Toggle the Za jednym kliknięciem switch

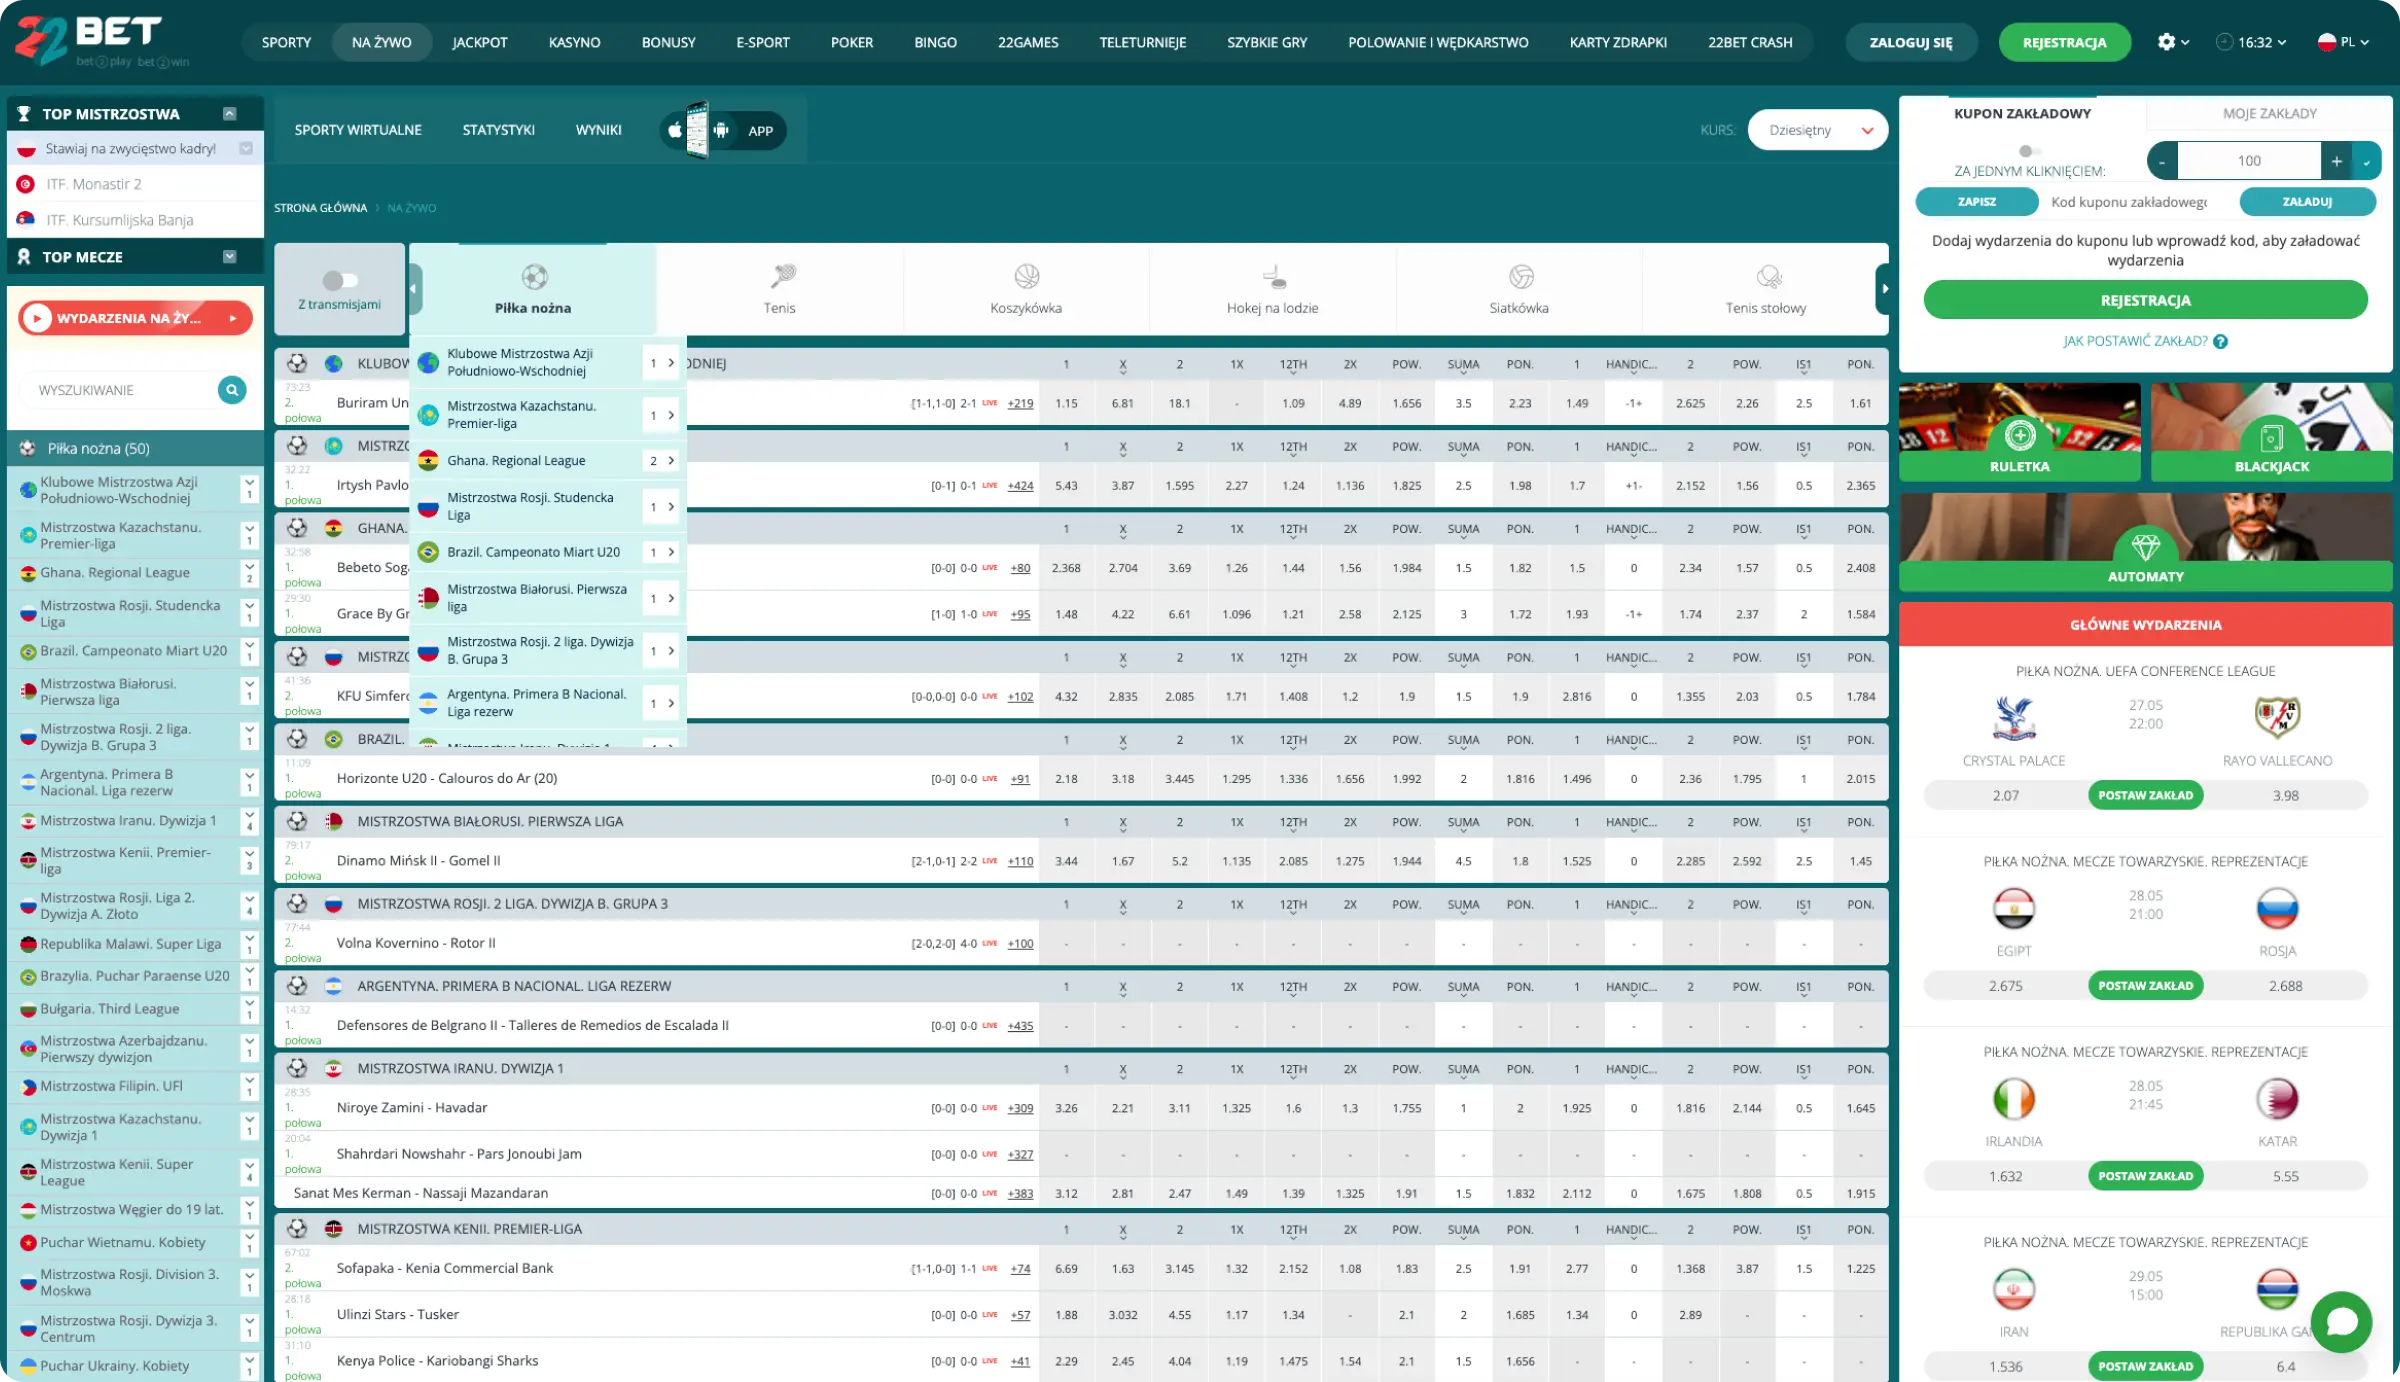(x=2028, y=151)
